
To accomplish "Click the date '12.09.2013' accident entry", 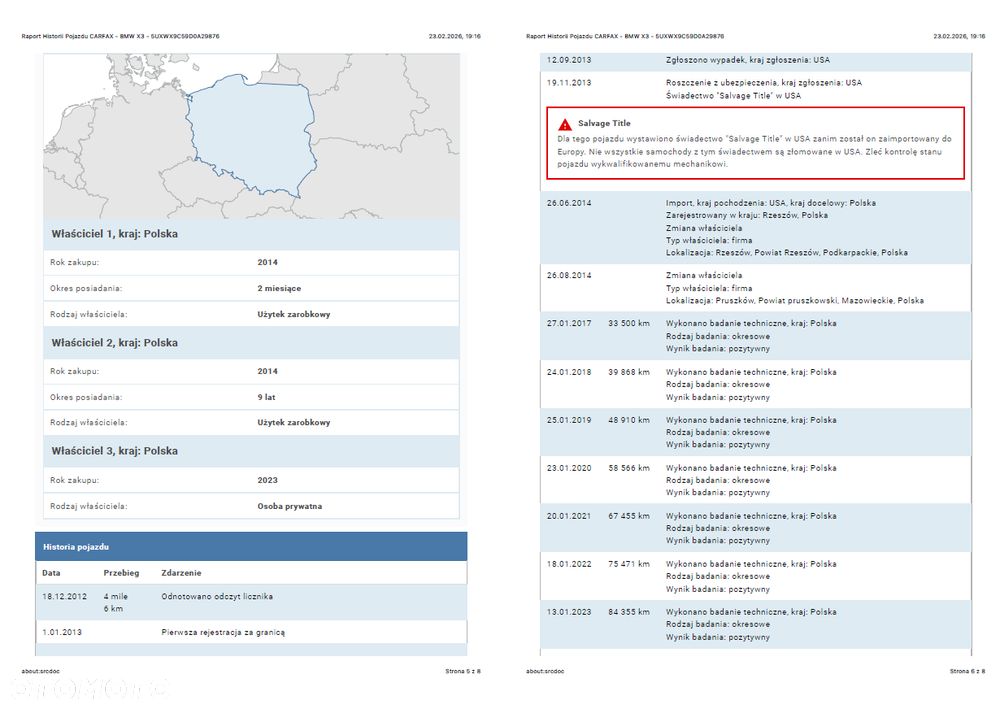I will point(569,60).
